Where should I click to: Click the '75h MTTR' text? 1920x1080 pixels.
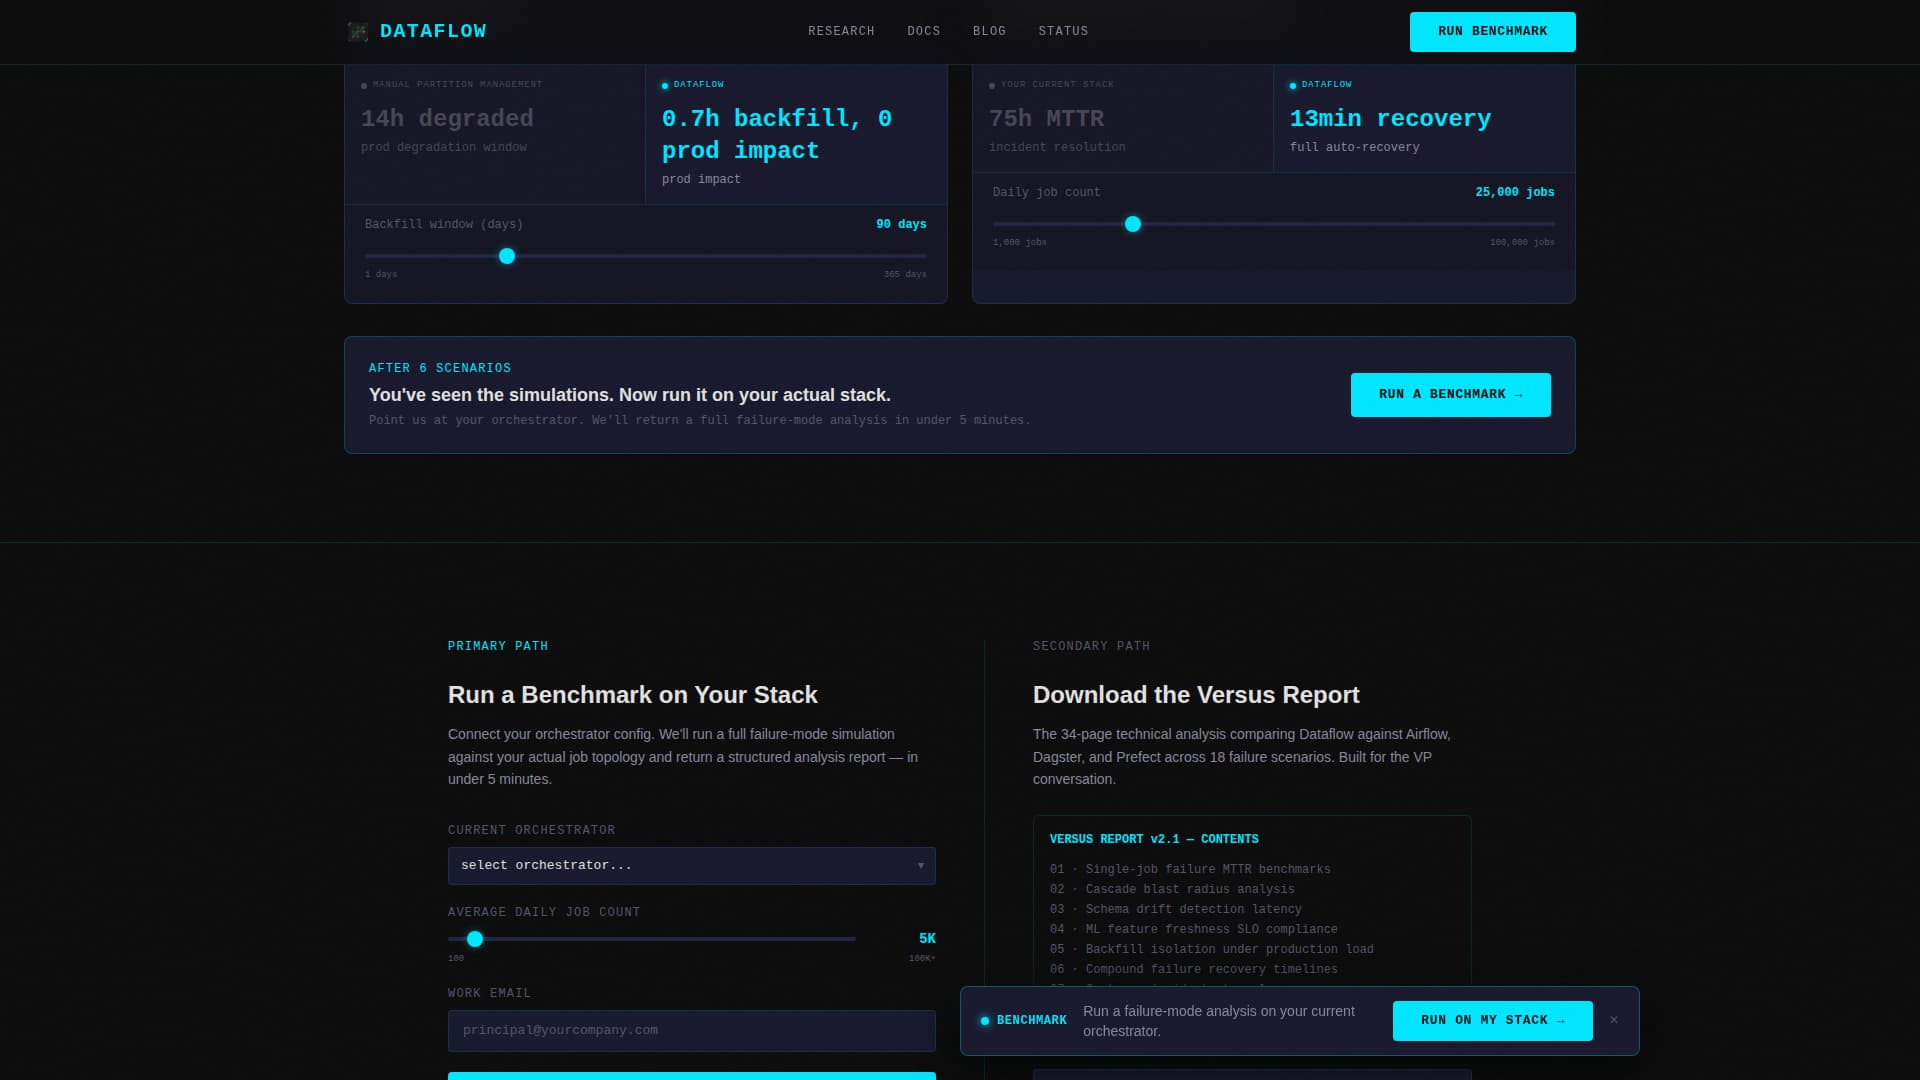tap(1046, 119)
